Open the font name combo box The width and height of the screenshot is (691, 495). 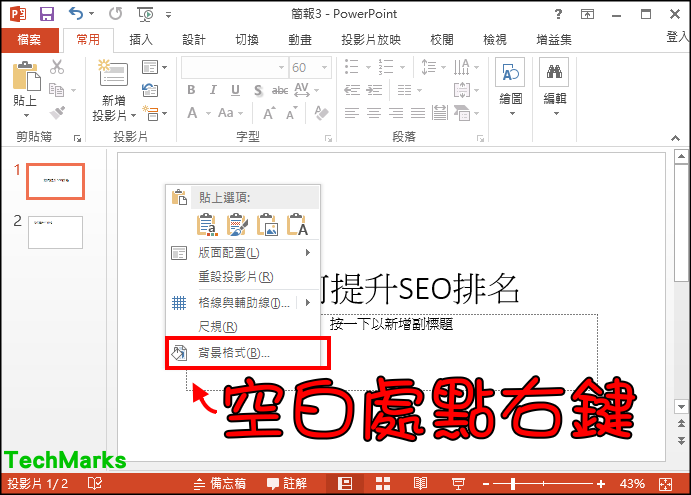tap(234, 67)
